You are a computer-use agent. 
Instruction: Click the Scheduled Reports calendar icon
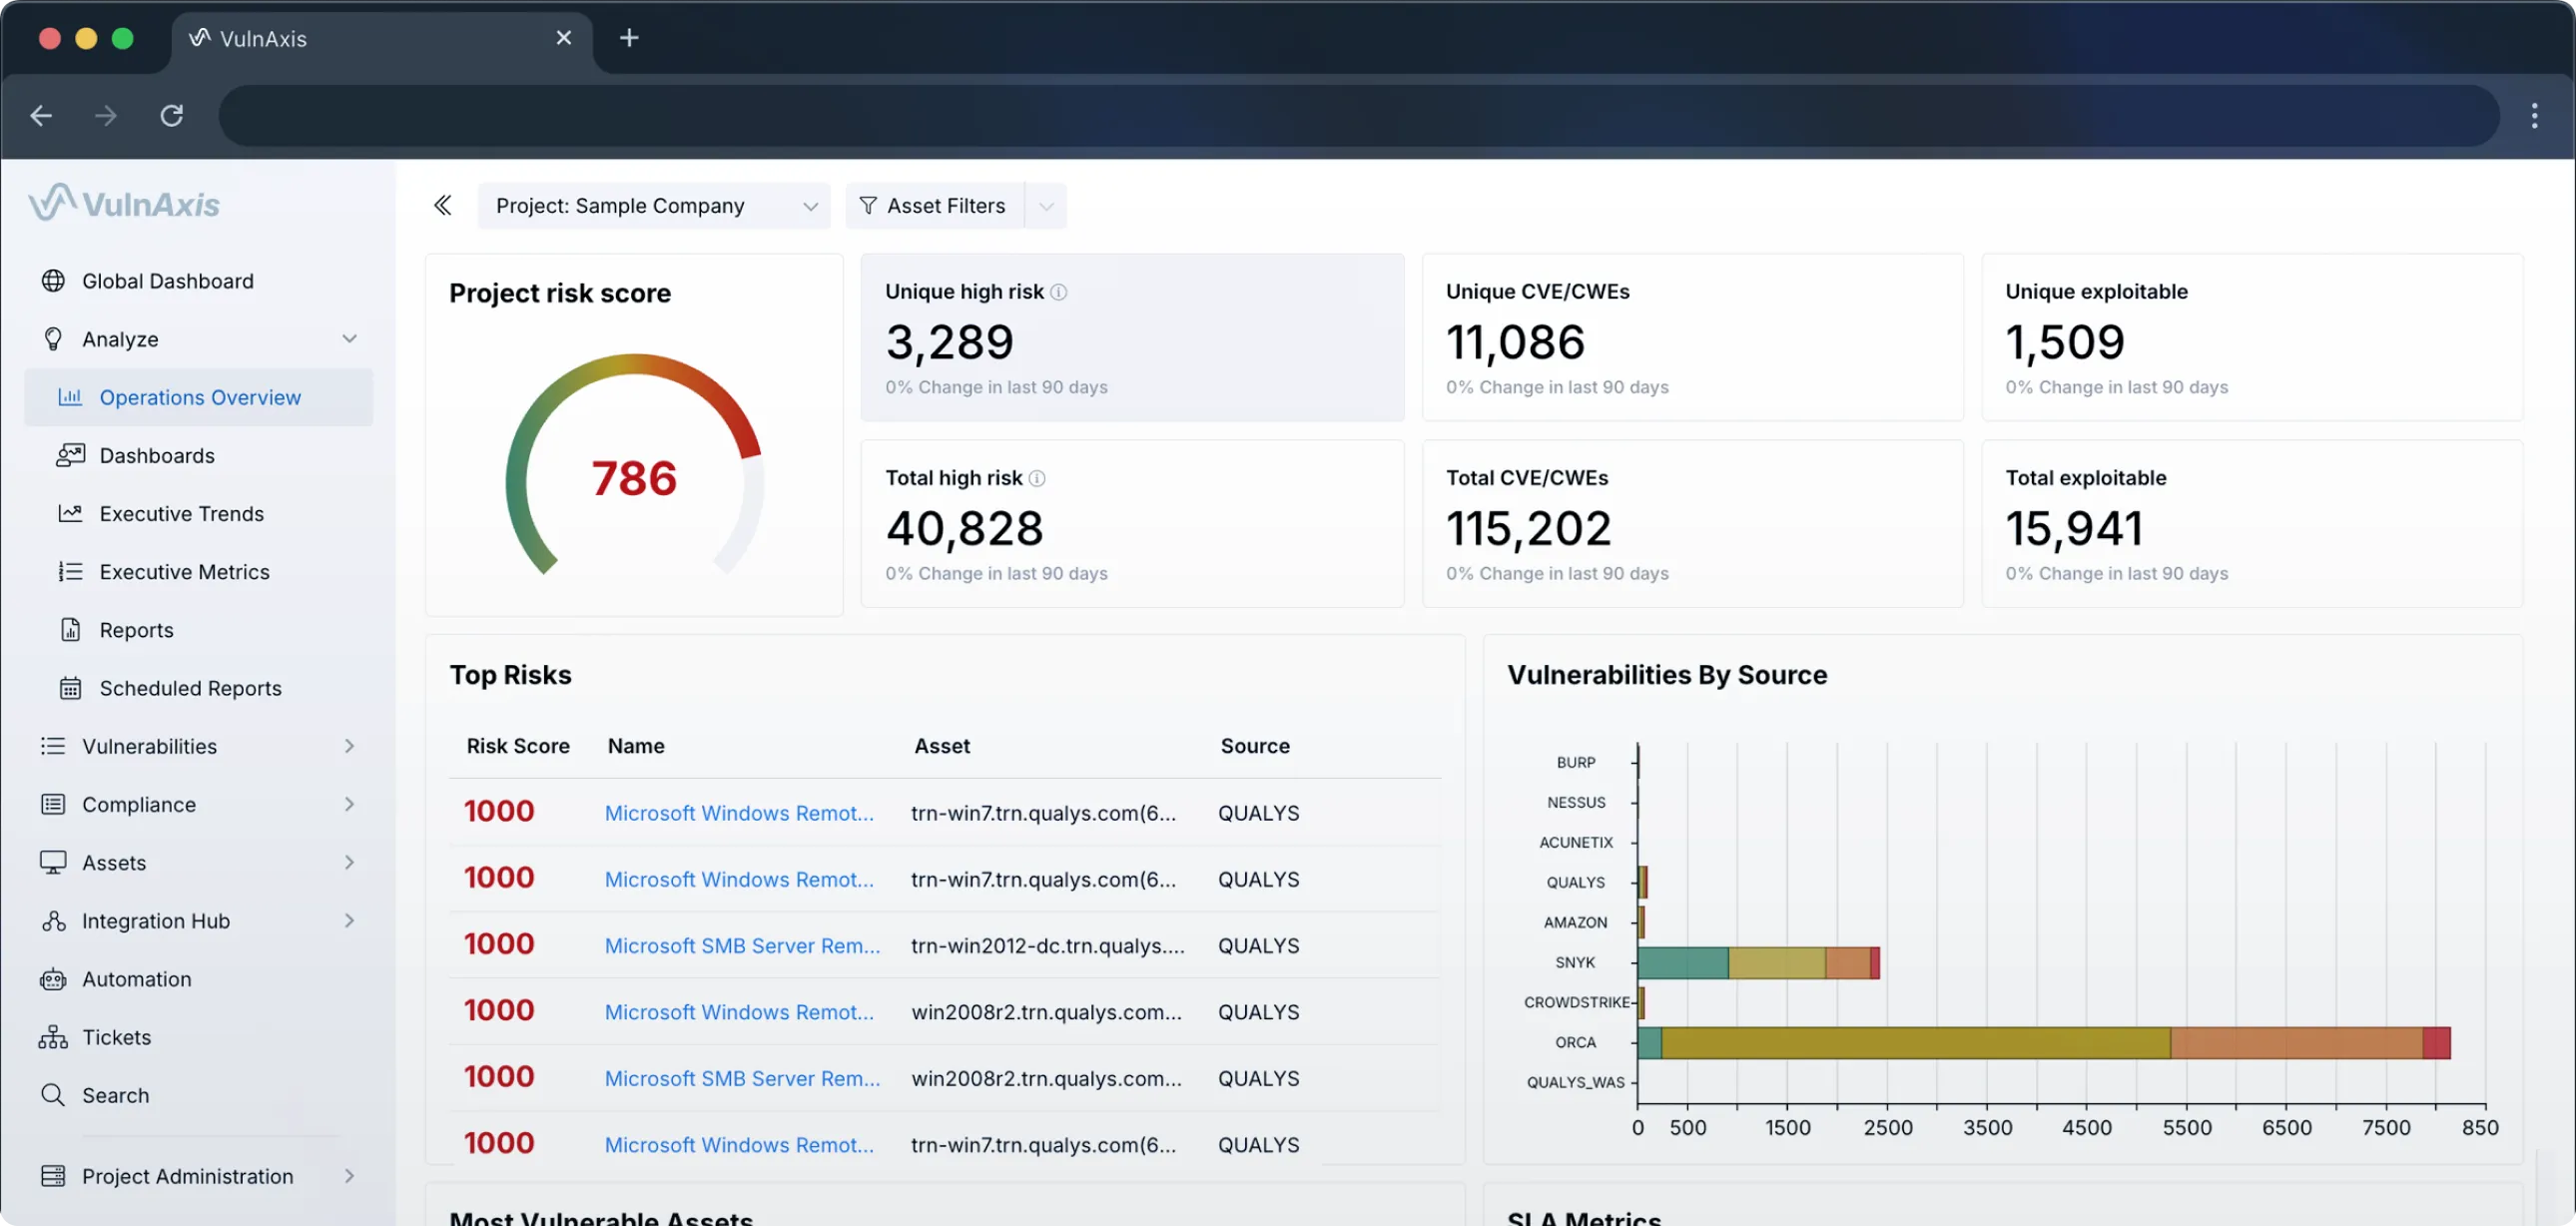[70, 688]
